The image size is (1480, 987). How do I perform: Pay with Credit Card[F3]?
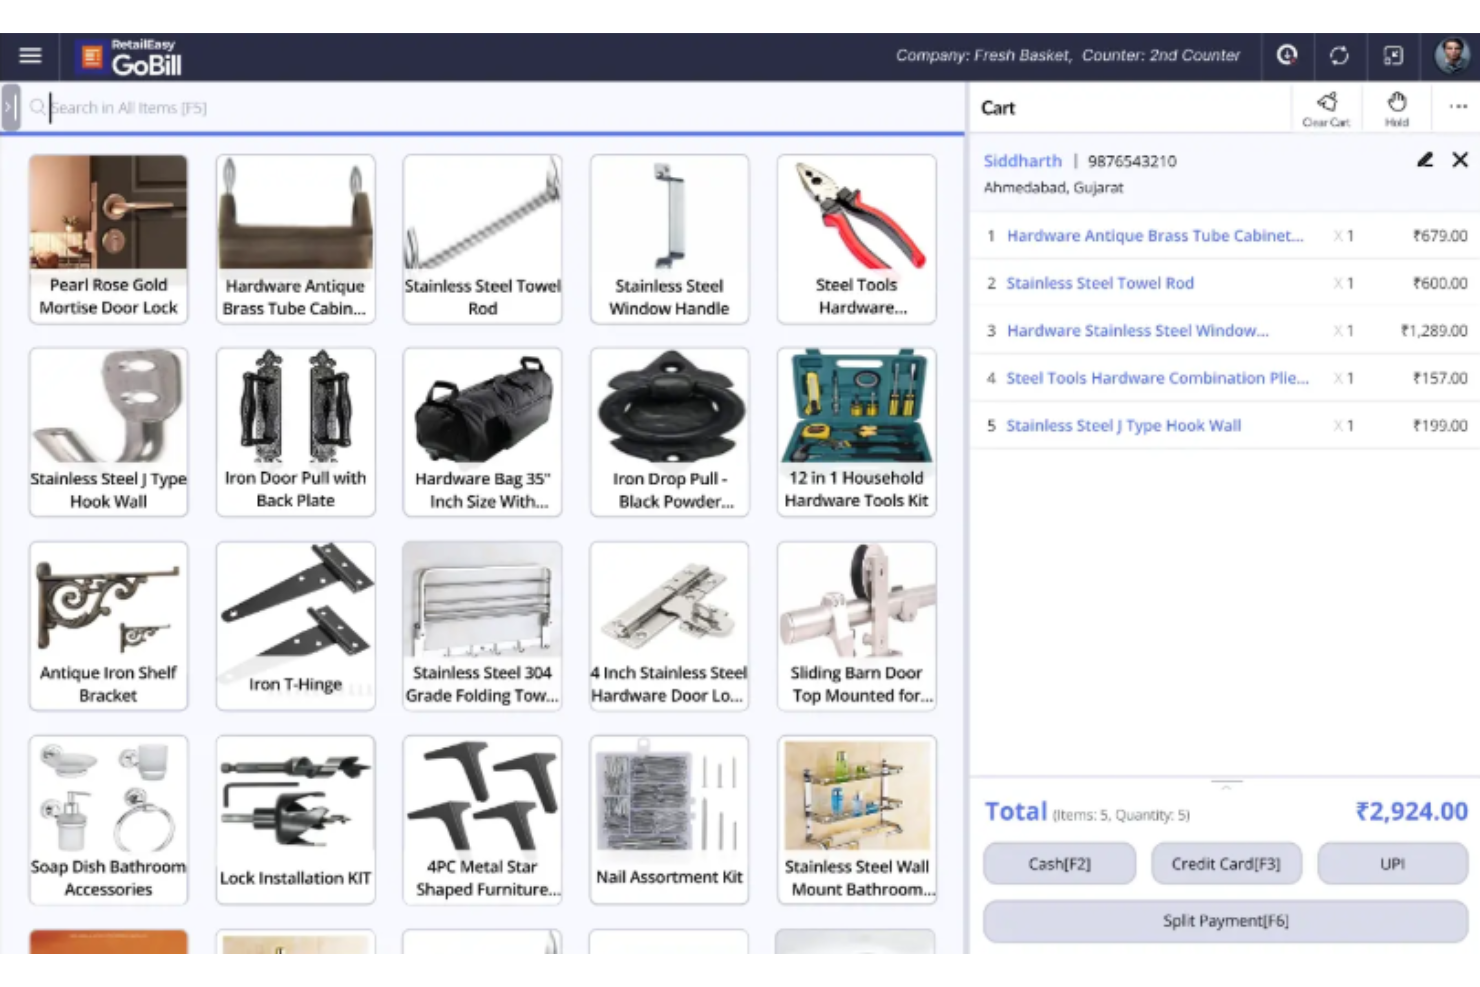(1226, 864)
